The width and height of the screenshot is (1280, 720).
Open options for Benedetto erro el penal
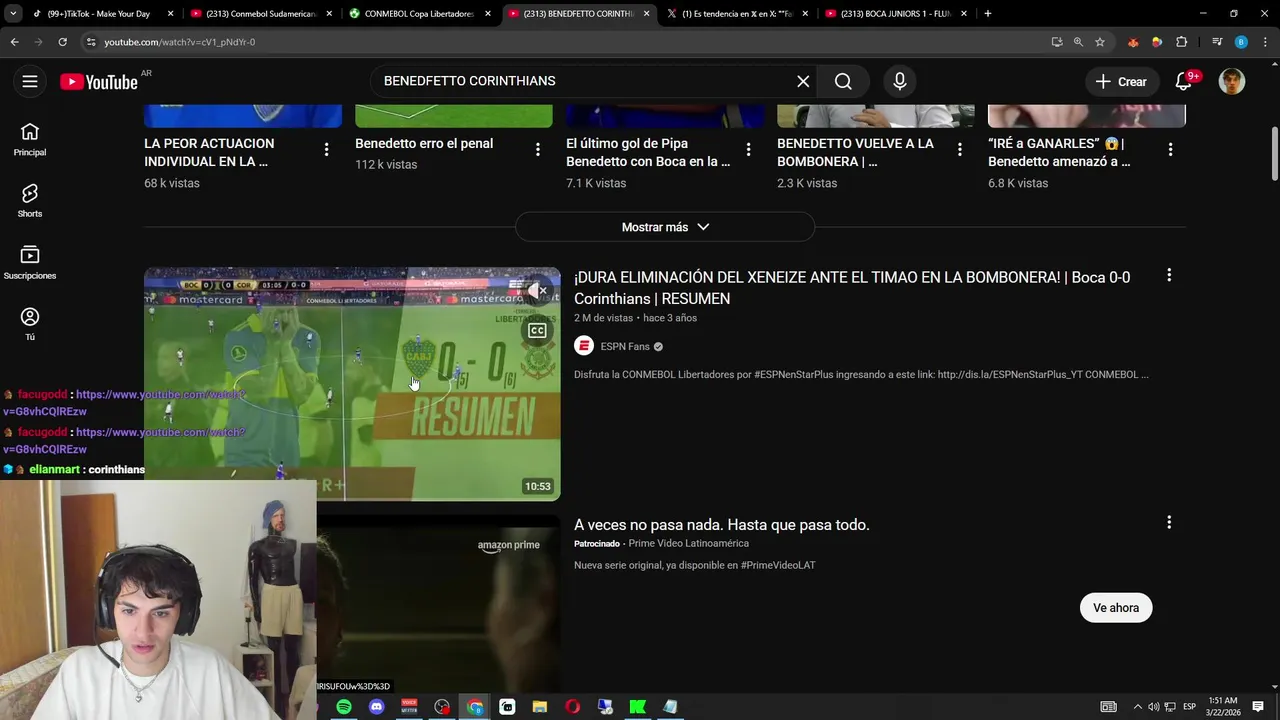click(x=537, y=150)
